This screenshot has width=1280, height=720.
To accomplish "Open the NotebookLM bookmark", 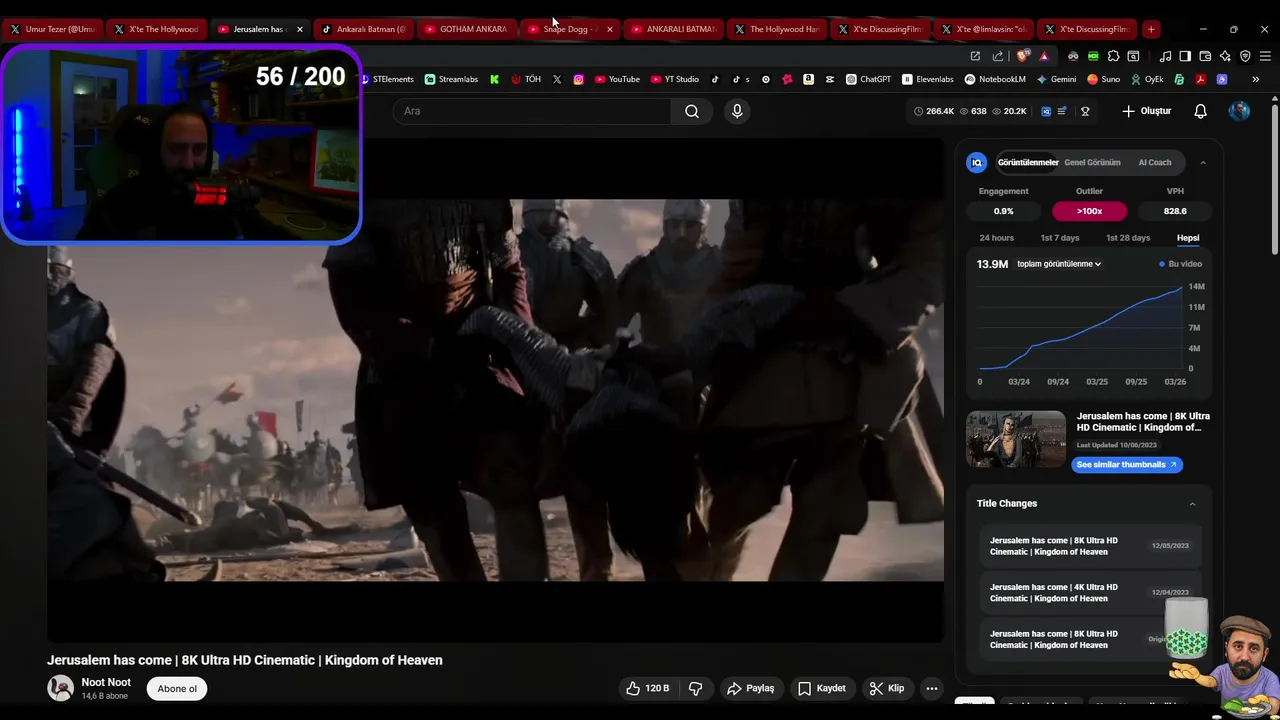I will tap(995, 79).
